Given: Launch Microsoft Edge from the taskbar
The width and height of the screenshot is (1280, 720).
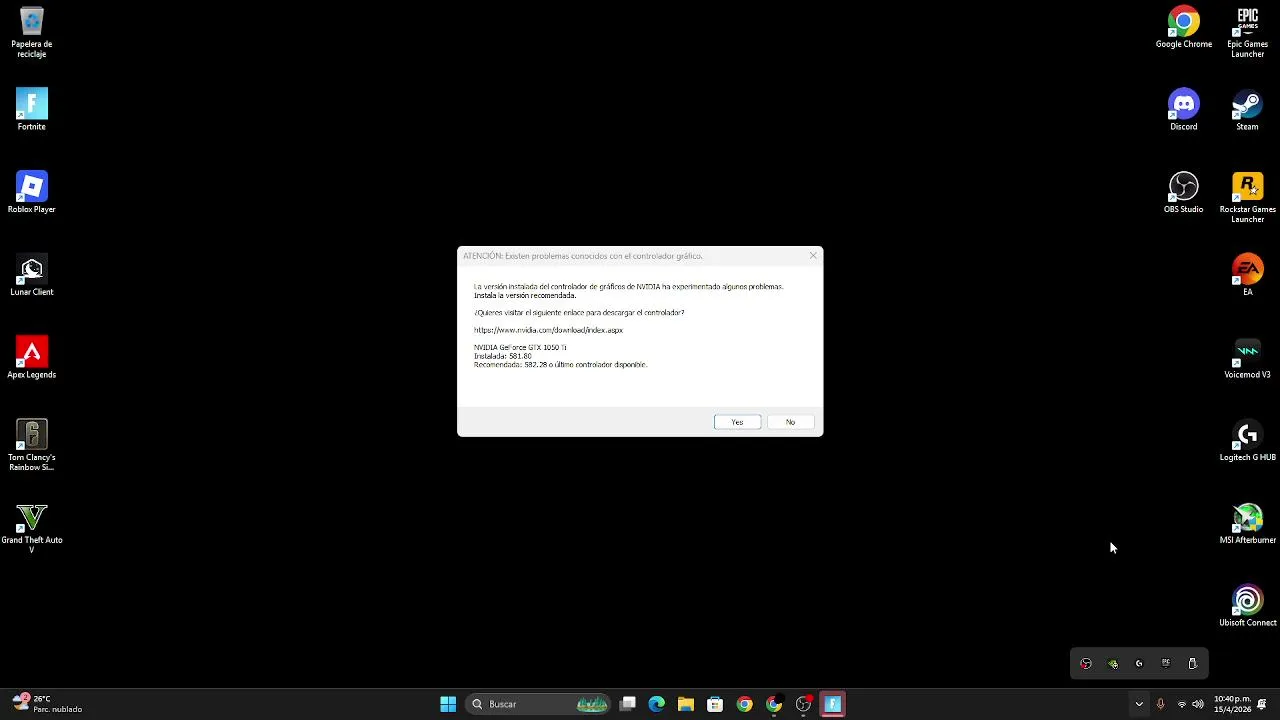Looking at the screenshot, I should pyautogui.click(x=657, y=704).
